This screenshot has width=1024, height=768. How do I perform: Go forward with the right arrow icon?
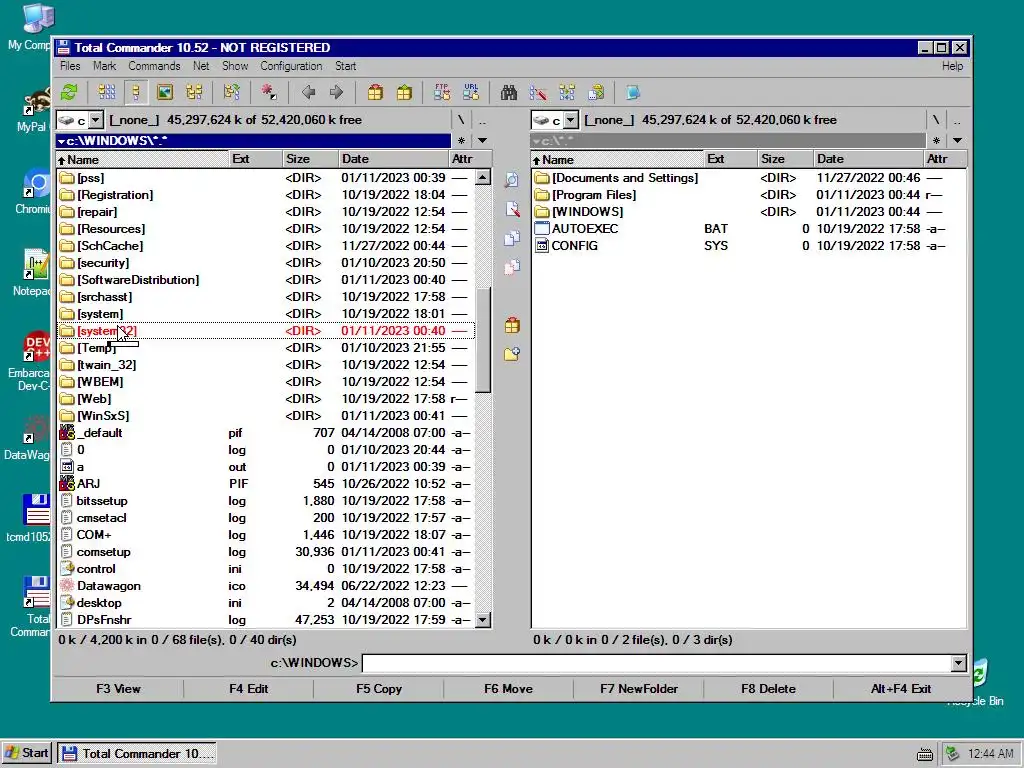coord(336,92)
